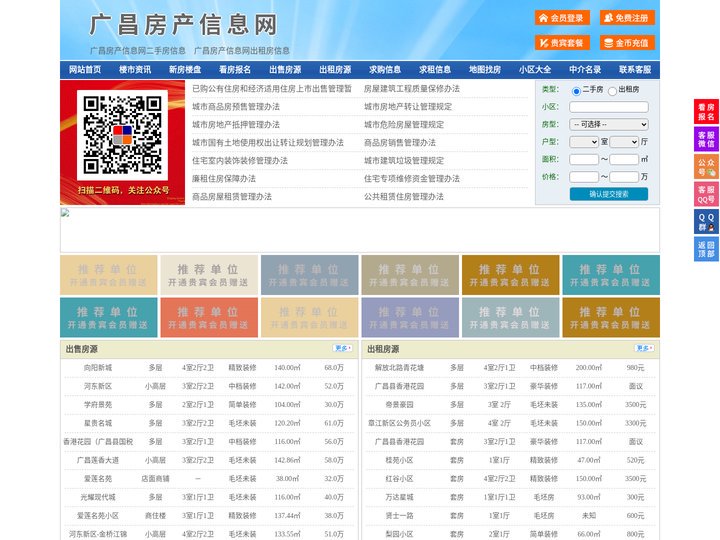
Task: Open 新房楼盘 navigation item
Action: (185, 70)
